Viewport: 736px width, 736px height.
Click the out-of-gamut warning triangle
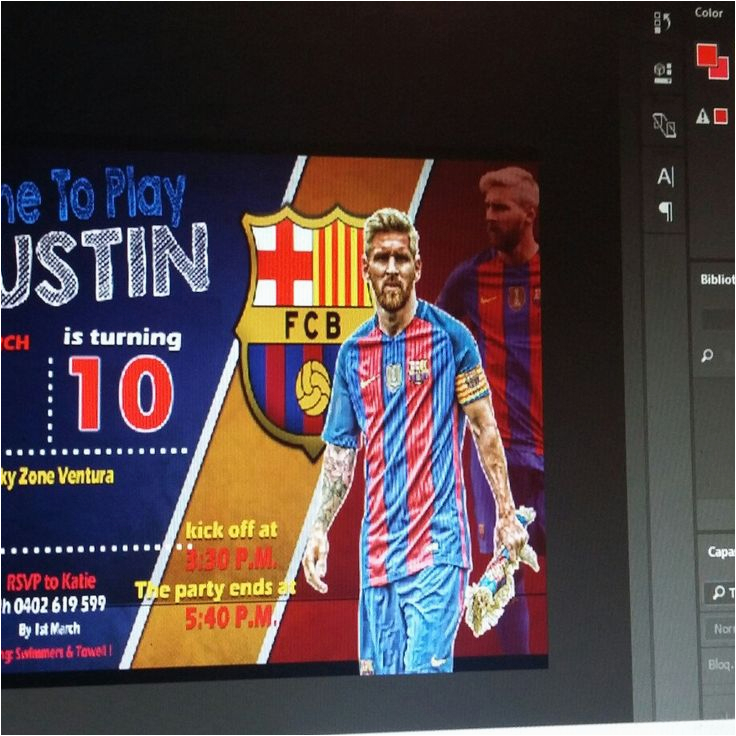[702, 115]
